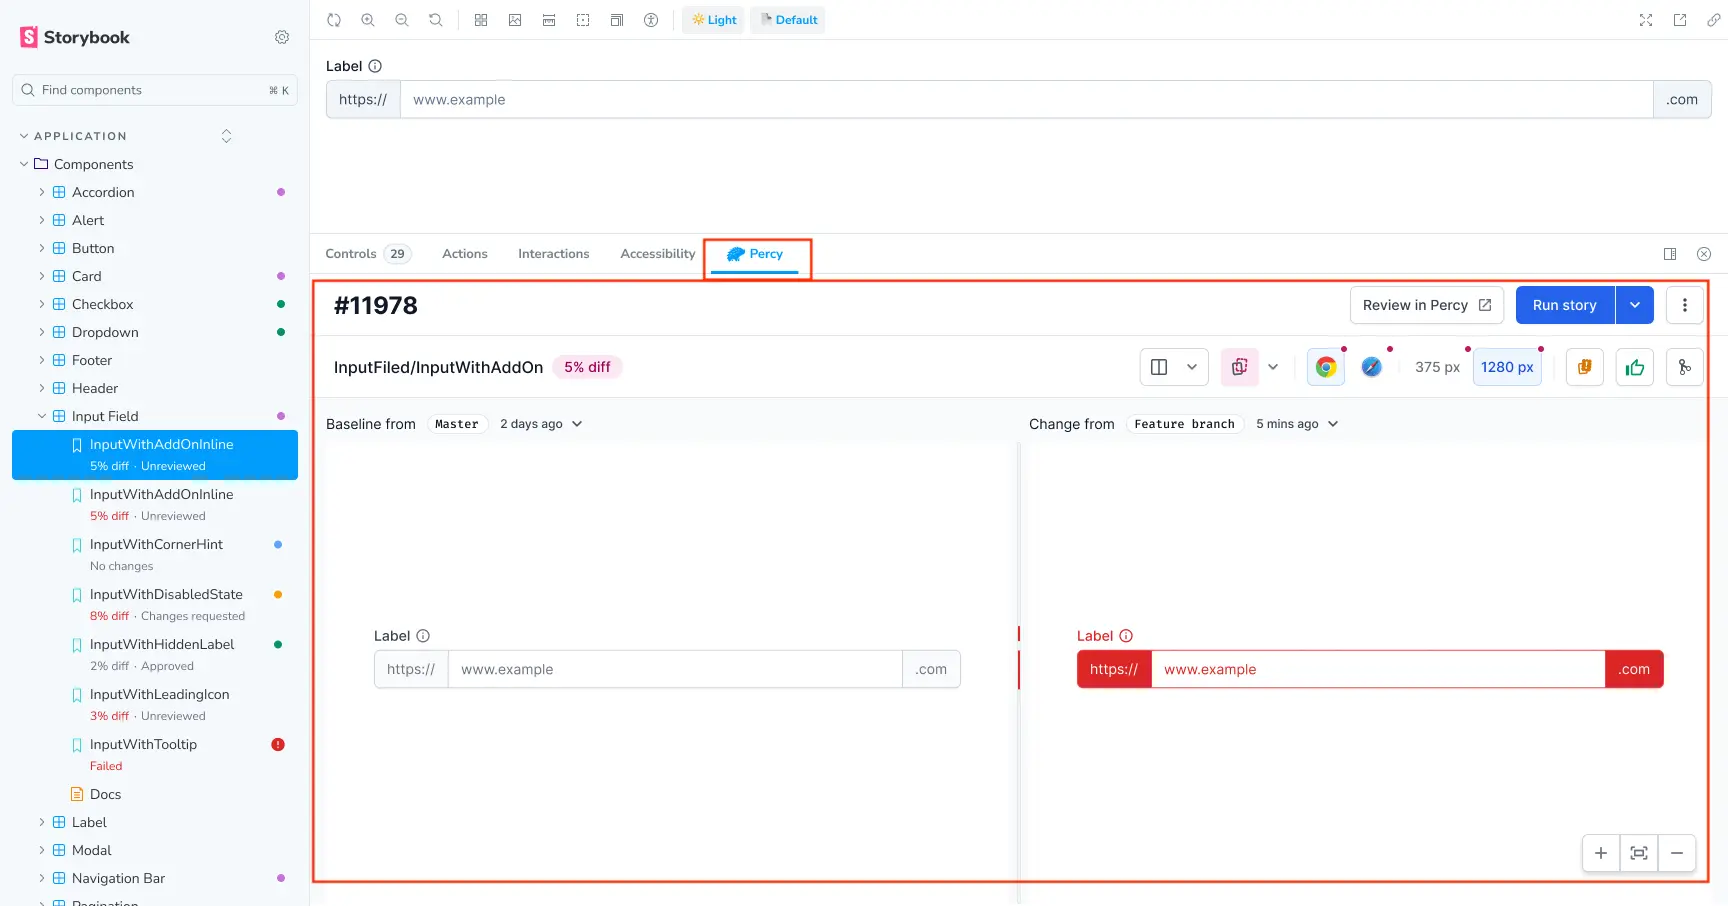Click the zoom in toolbar icon
This screenshot has height=906, width=1728.
click(x=368, y=20)
